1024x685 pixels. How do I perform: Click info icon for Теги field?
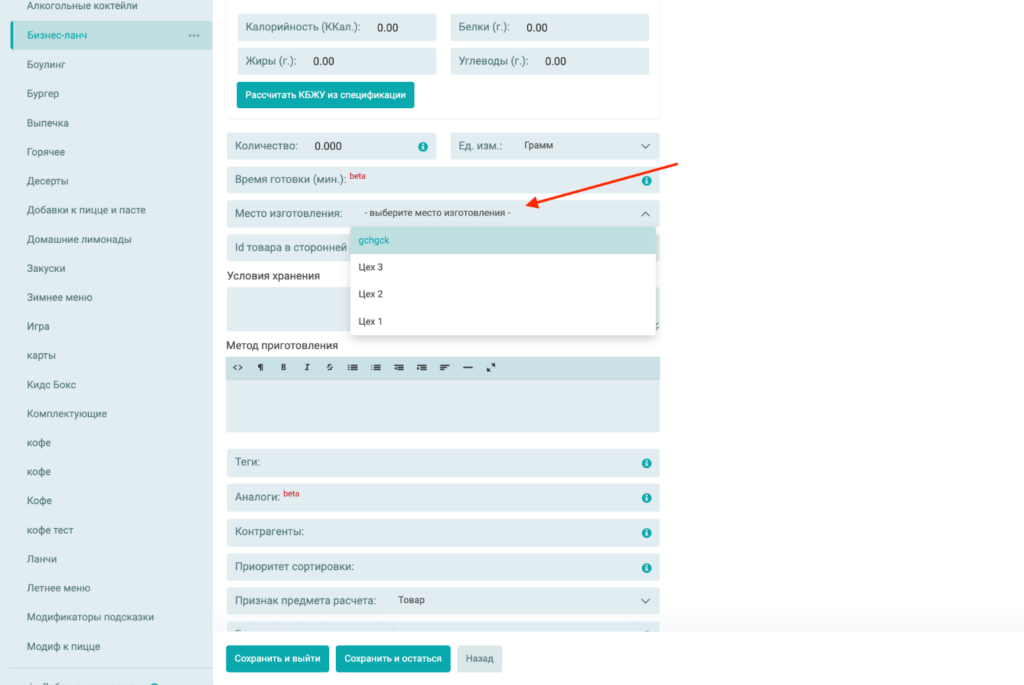647,463
